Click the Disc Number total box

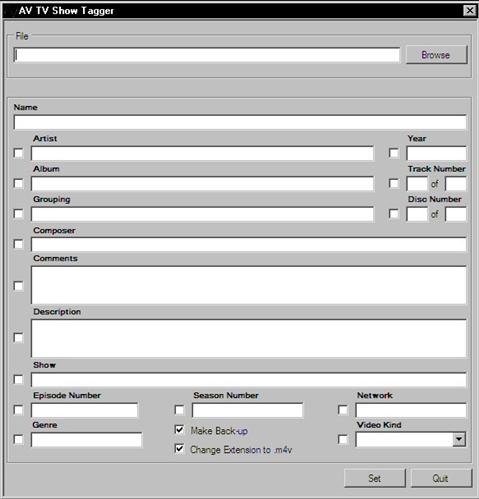tap(456, 214)
